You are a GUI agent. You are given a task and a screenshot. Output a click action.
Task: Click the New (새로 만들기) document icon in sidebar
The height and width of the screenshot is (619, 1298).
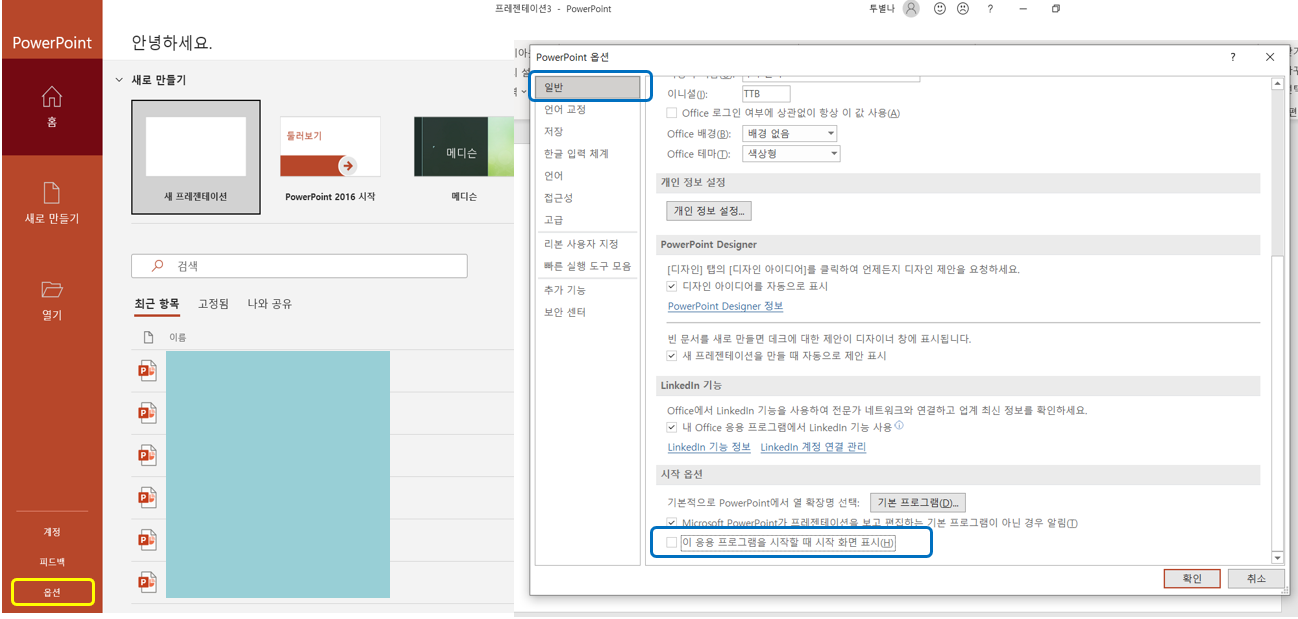click(51, 192)
